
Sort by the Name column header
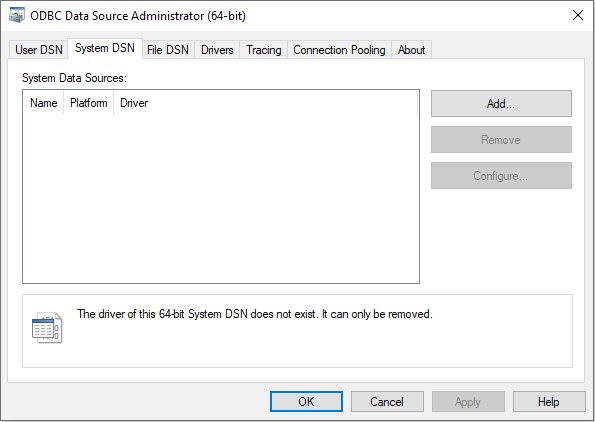click(x=44, y=103)
